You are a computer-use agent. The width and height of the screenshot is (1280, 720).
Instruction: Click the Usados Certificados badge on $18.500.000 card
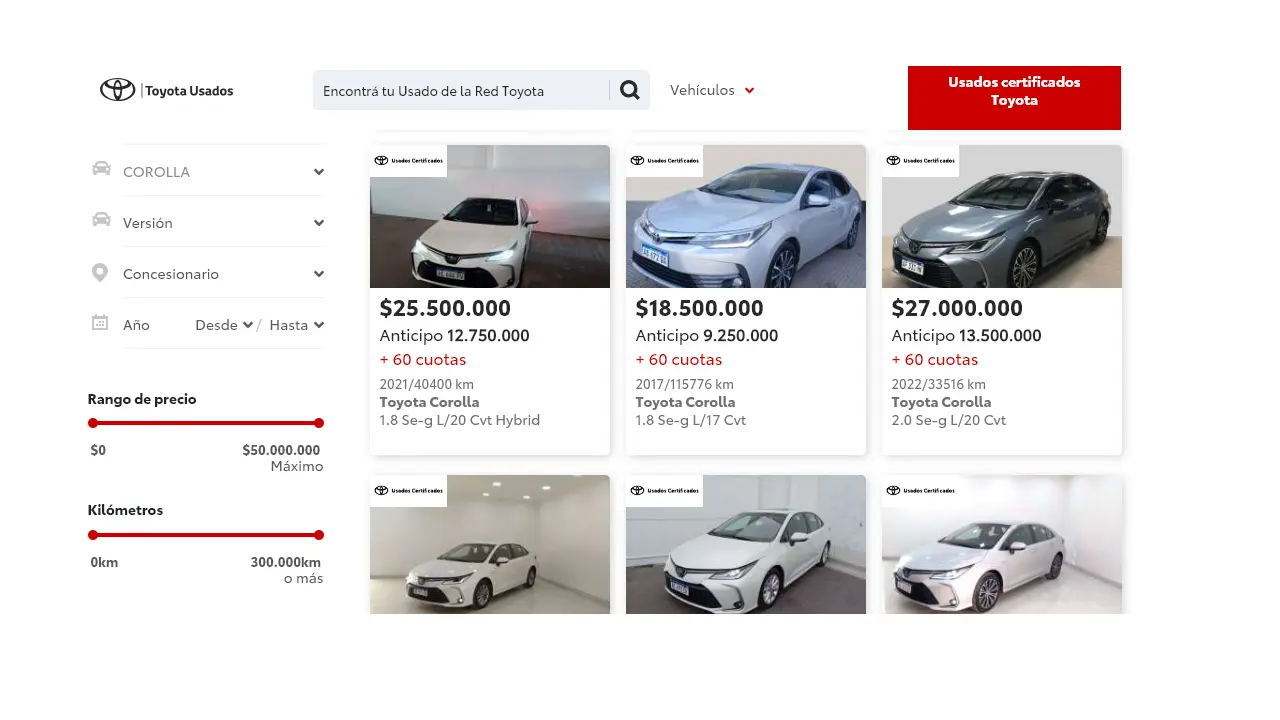[664, 160]
